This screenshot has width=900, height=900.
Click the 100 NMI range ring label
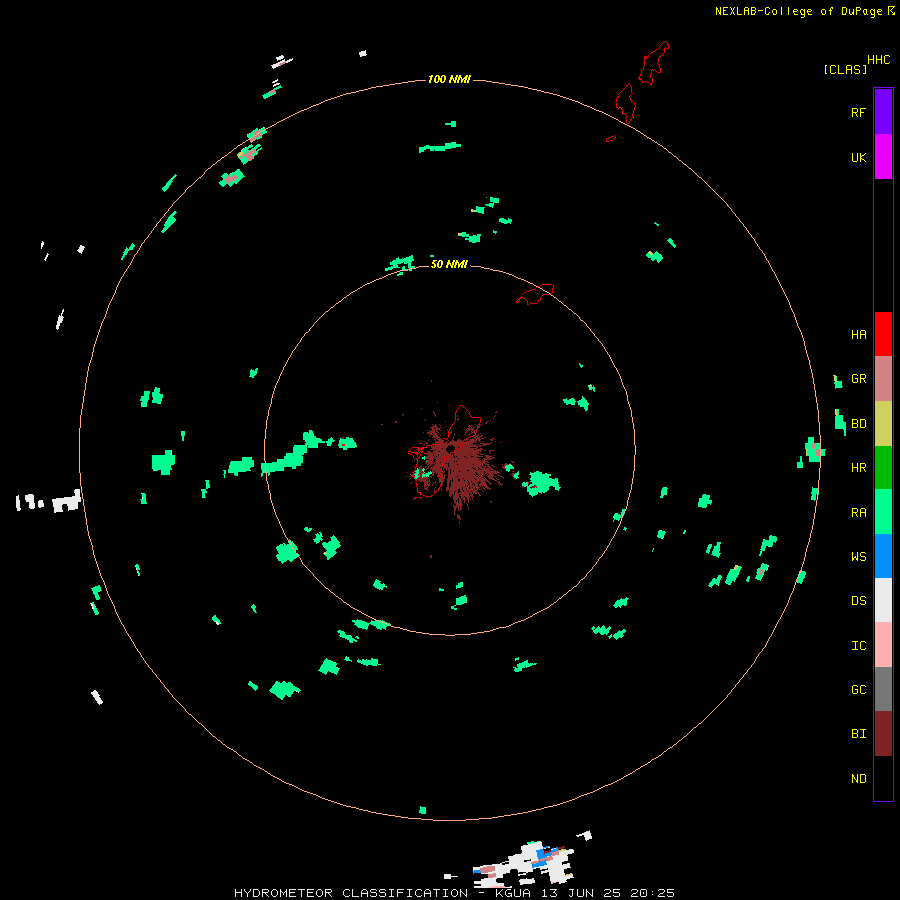point(449,79)
